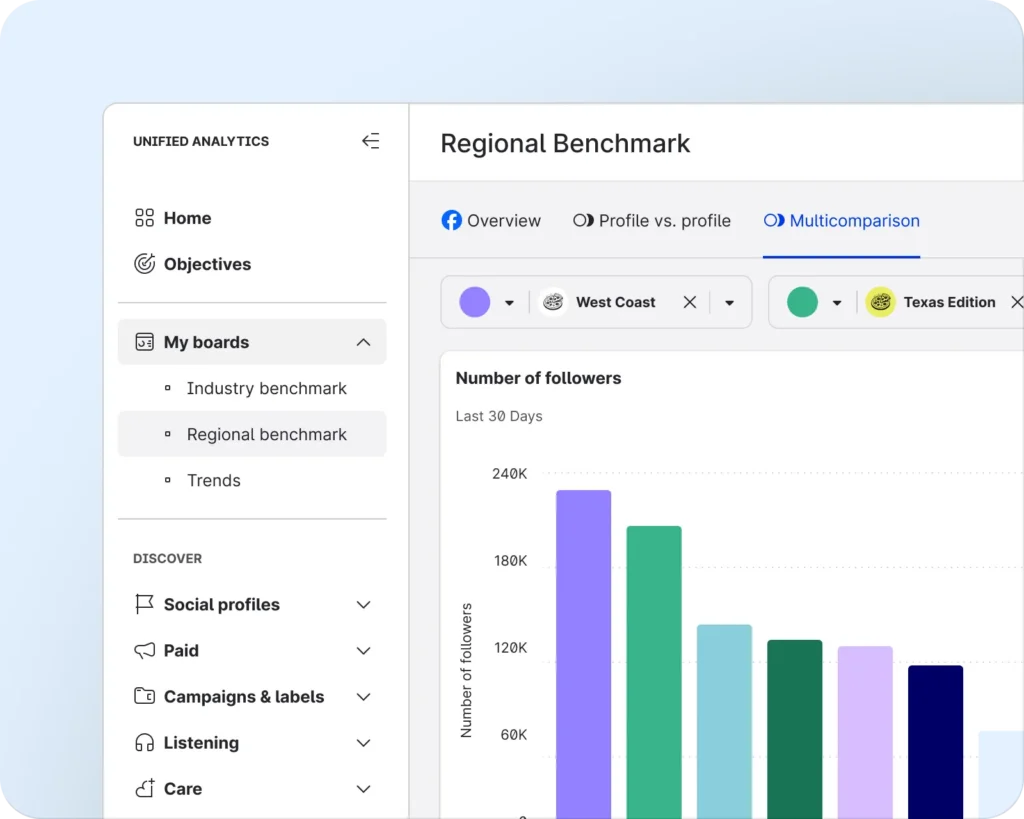
Task: Click the Listening headphones icon
Action: [144, 742]
